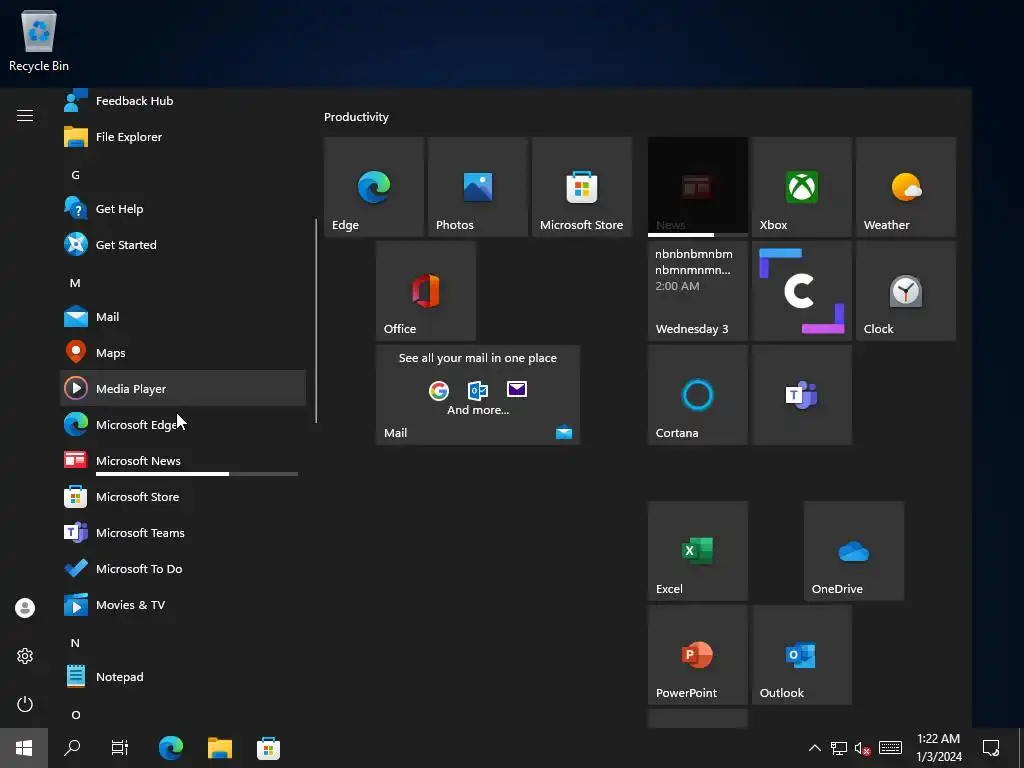This screenshot has height=768, width=1024.
Task: Open the Cortana tile
Action: tap(697, 395)
